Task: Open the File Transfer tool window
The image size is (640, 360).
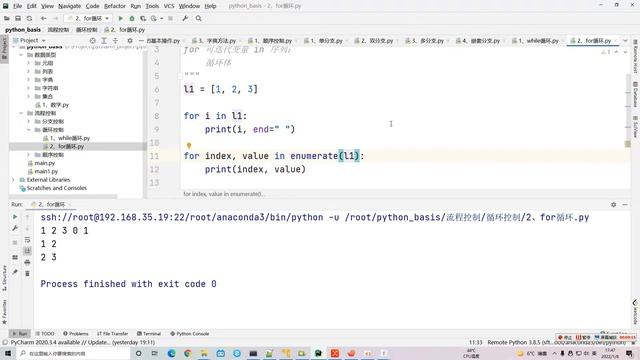Action: click(x=112, y=333)
